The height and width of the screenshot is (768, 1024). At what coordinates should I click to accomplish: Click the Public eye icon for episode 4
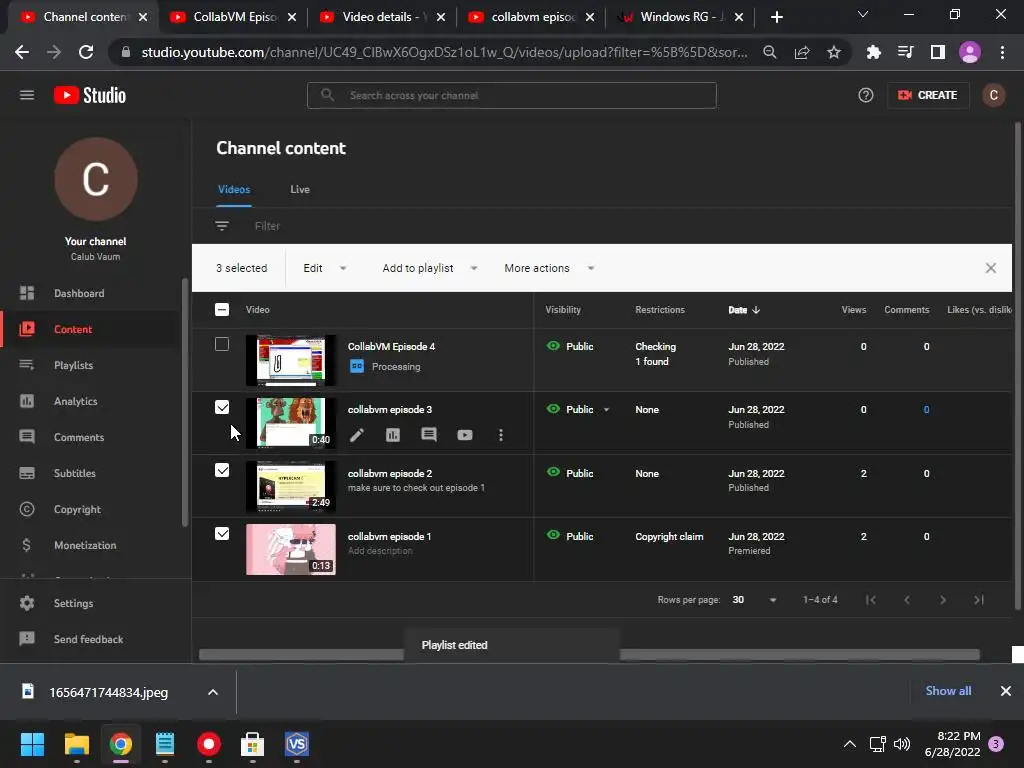pos(553,346)
